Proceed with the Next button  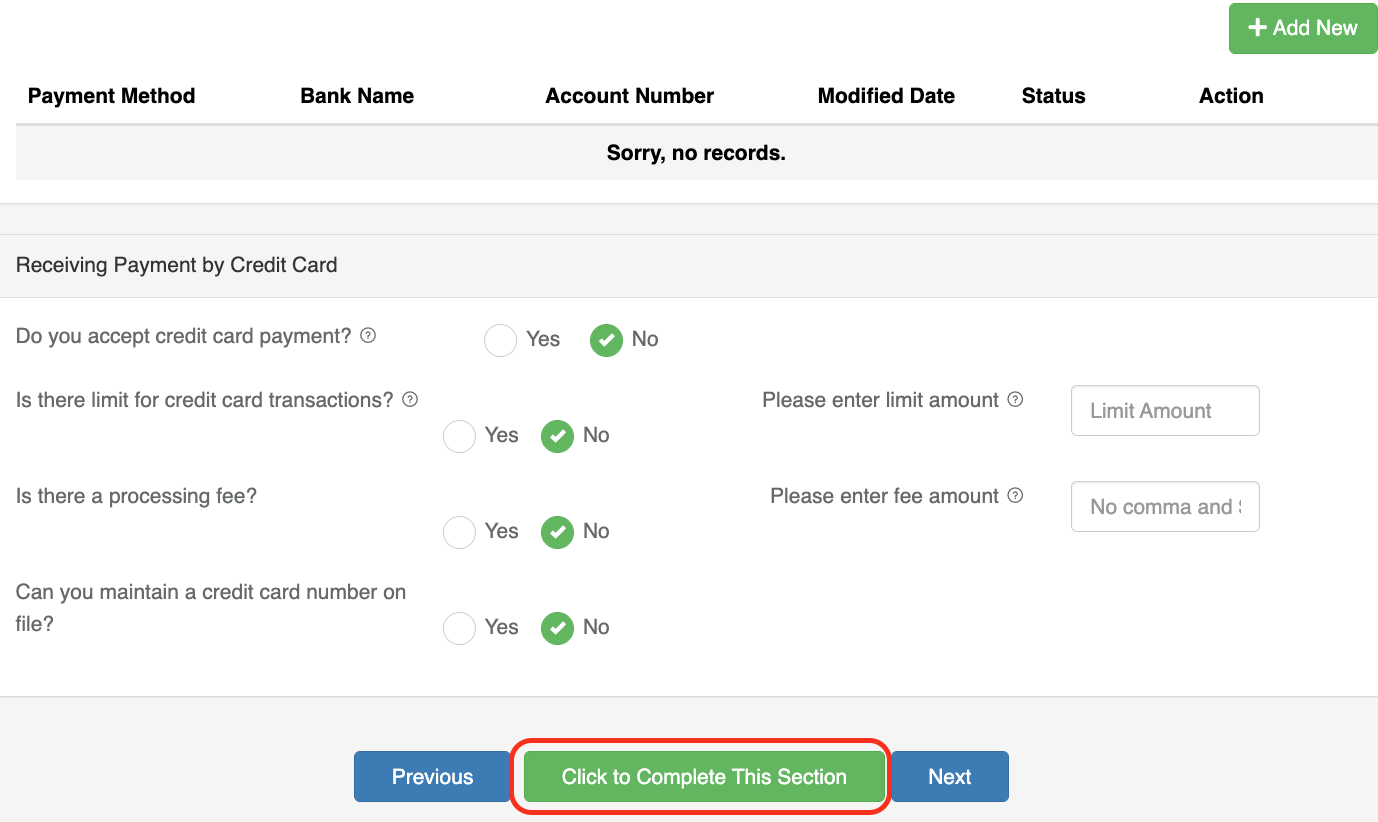[949, 777]
